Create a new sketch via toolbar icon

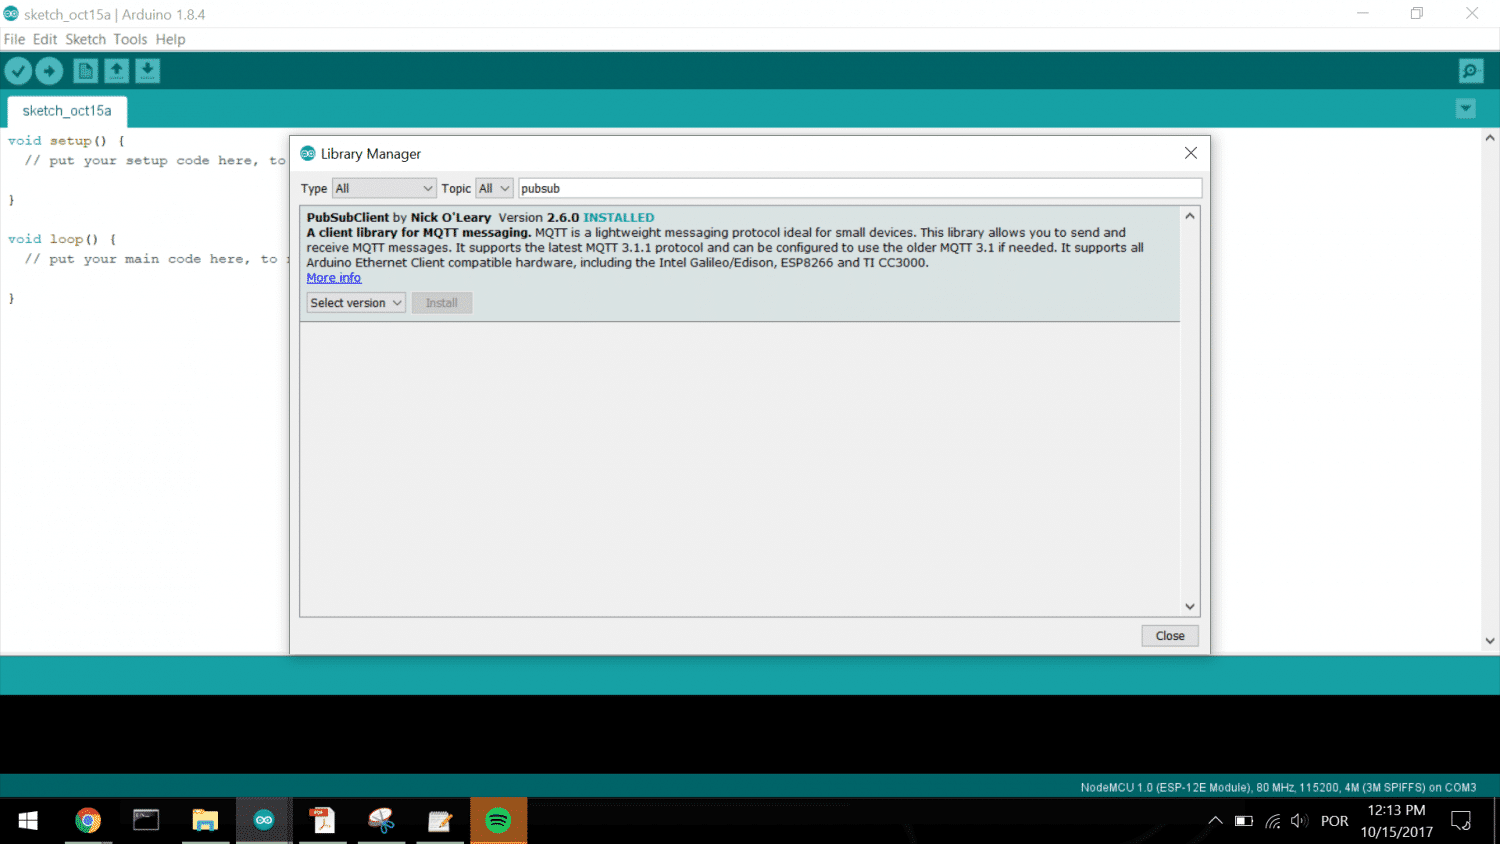coord(86,71)
